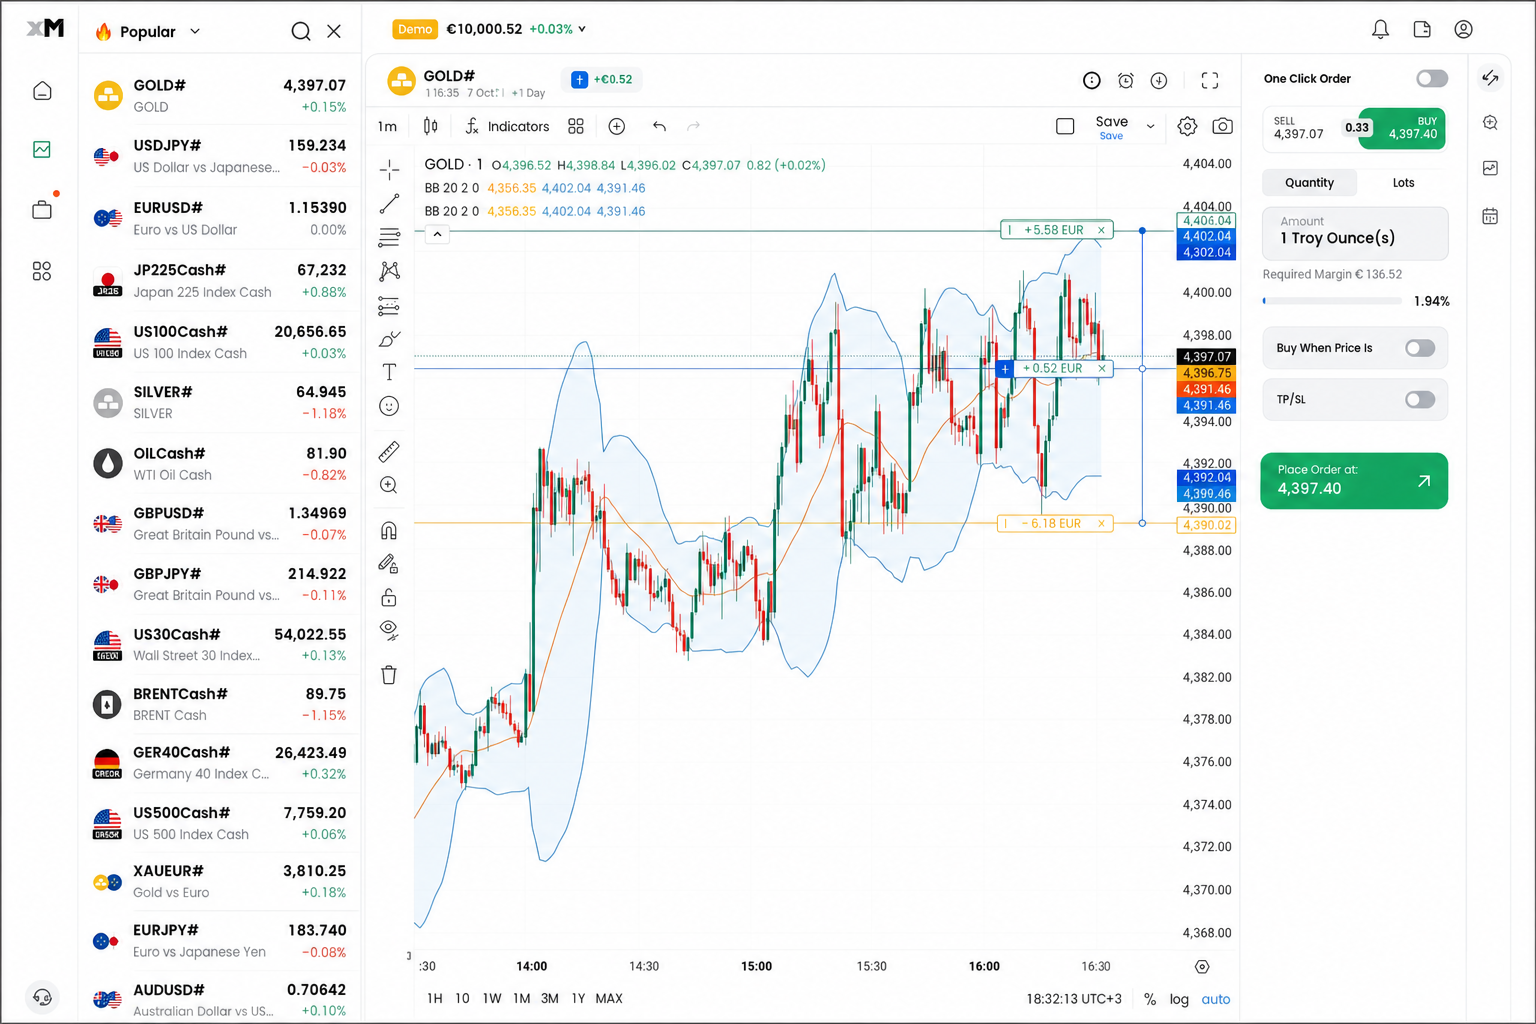The width and height of the screenshot is (1536, 1024).
Task: Open the Indicators button
Action: (507, 126)
